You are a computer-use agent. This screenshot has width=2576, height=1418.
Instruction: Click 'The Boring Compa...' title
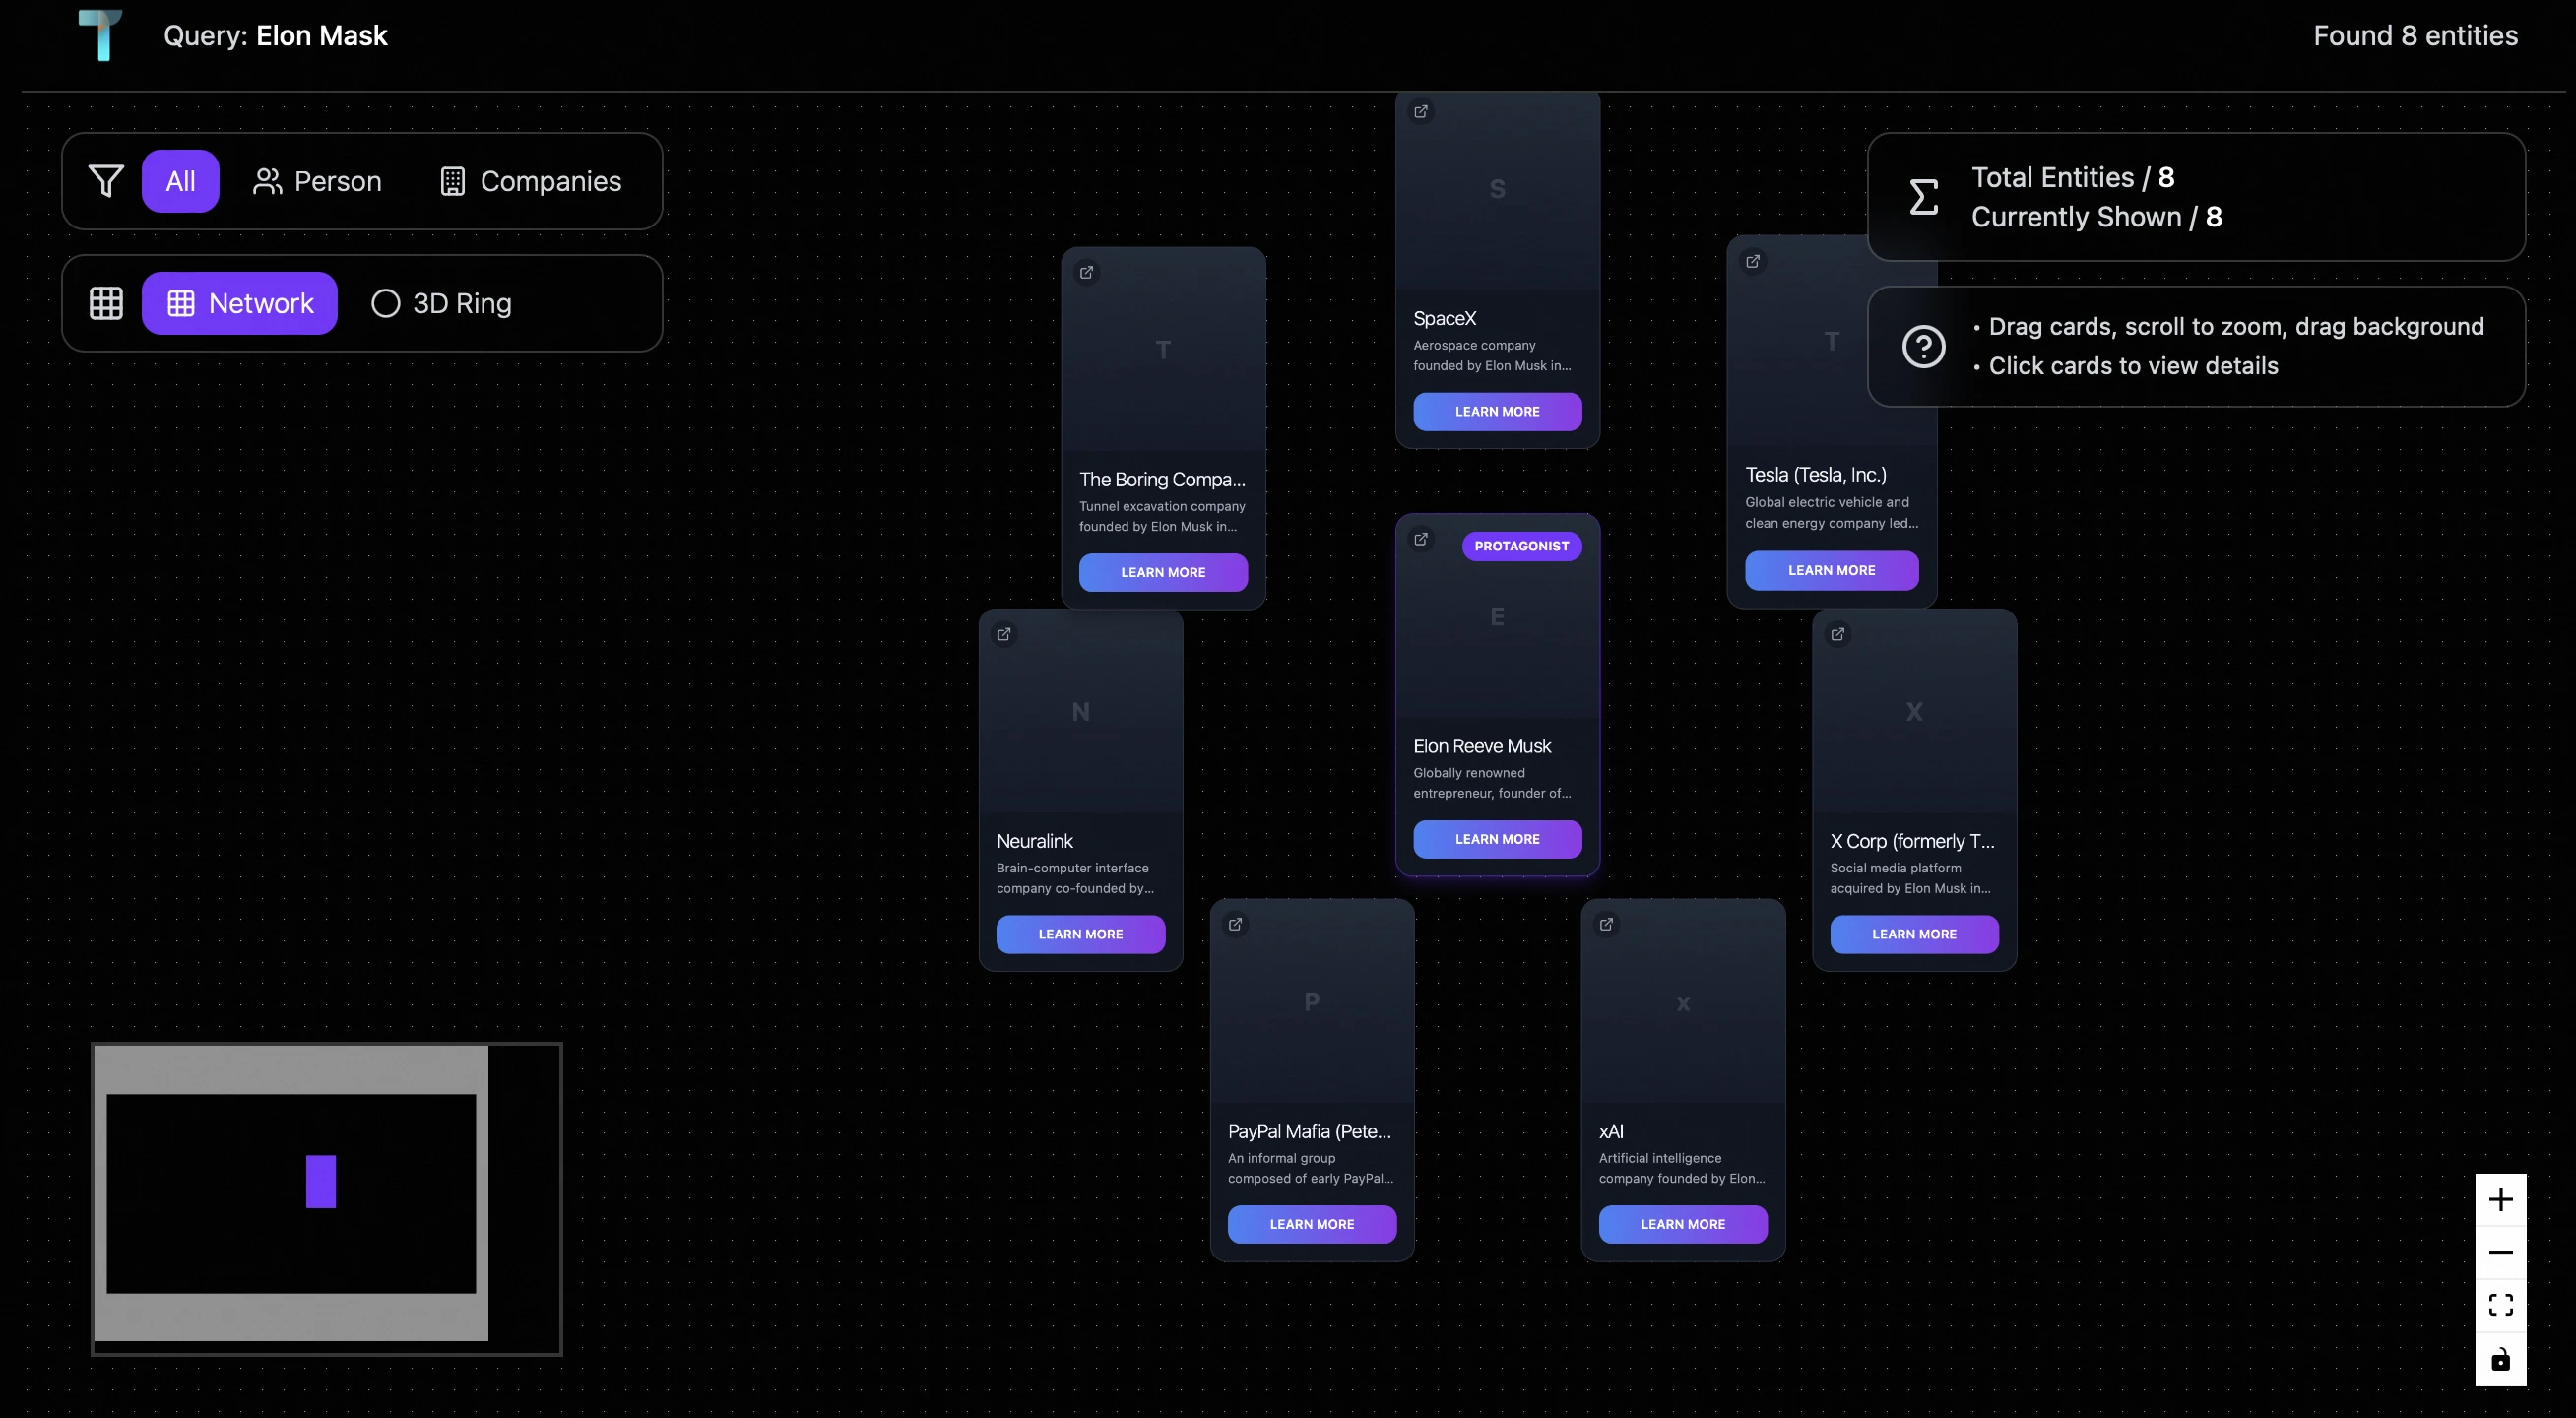(1162, 479)
